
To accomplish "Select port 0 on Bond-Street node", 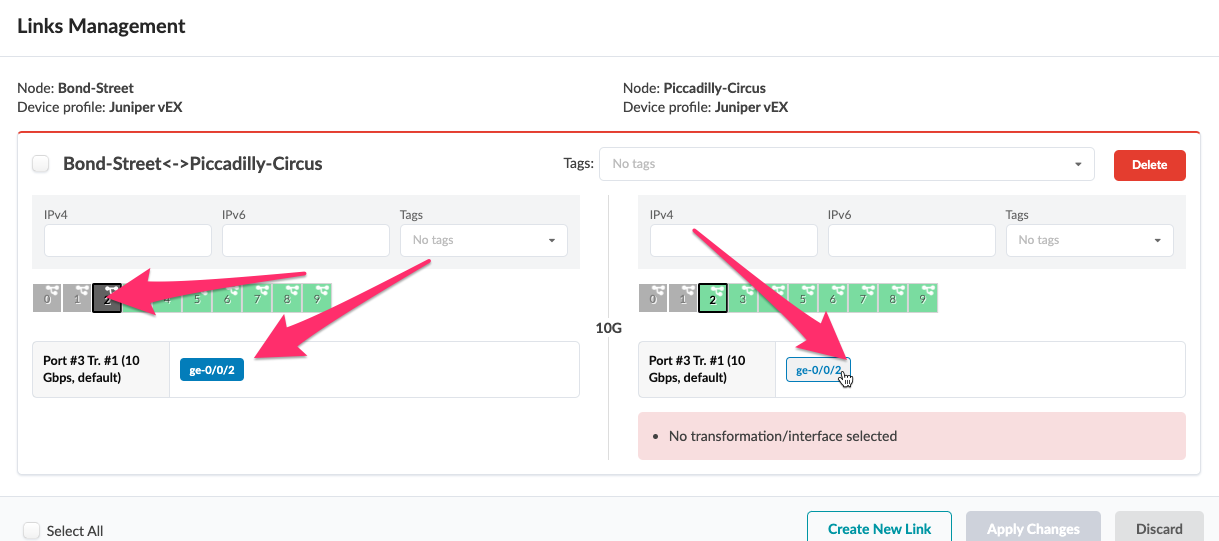I will [x=47, y=298].
